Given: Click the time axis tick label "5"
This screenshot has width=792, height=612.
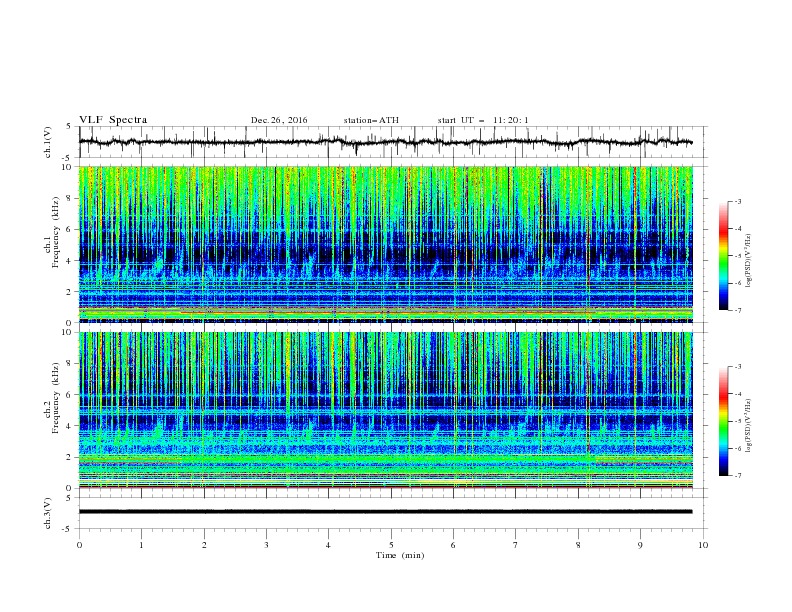Looking at the screenshot, I should point(391,545).
